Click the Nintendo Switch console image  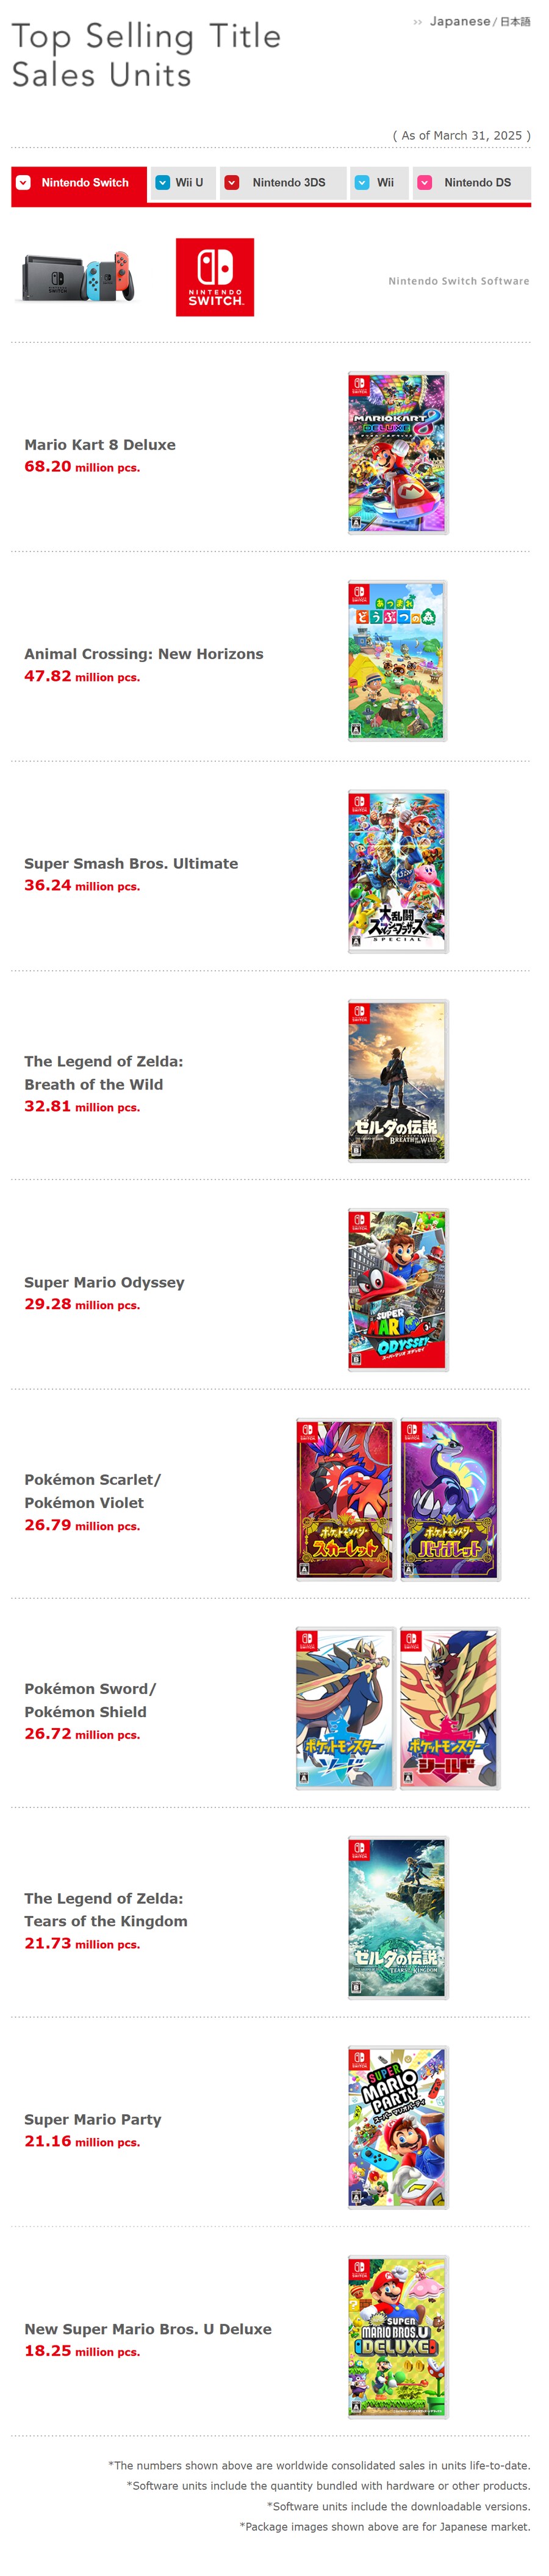[x=76, y=277]
